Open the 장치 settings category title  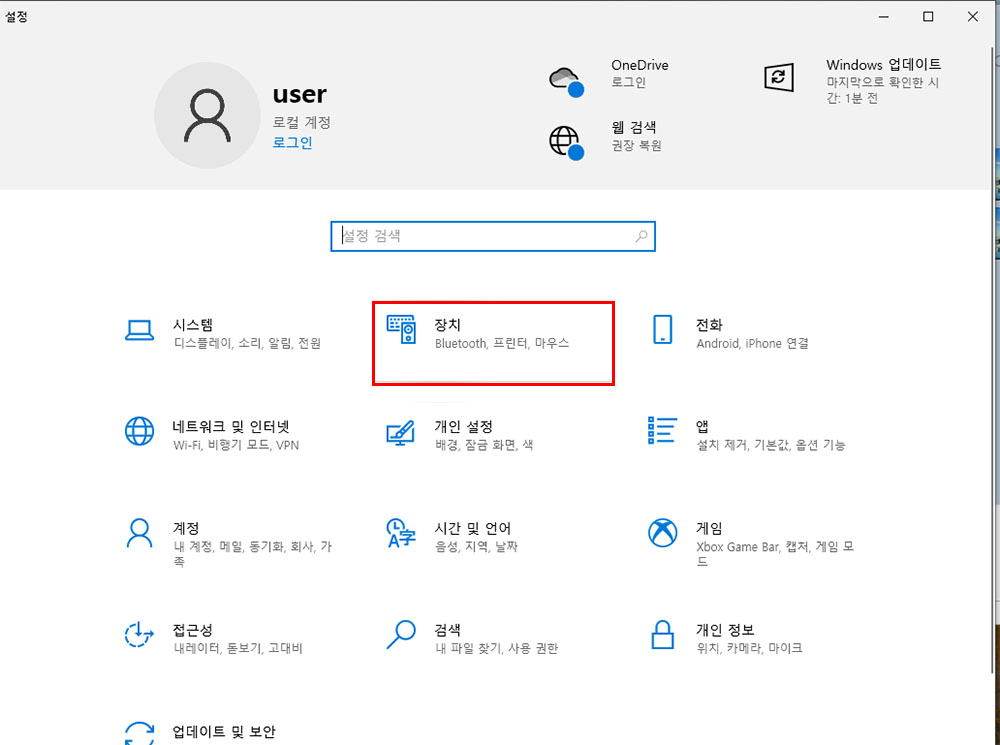[447, 325]
